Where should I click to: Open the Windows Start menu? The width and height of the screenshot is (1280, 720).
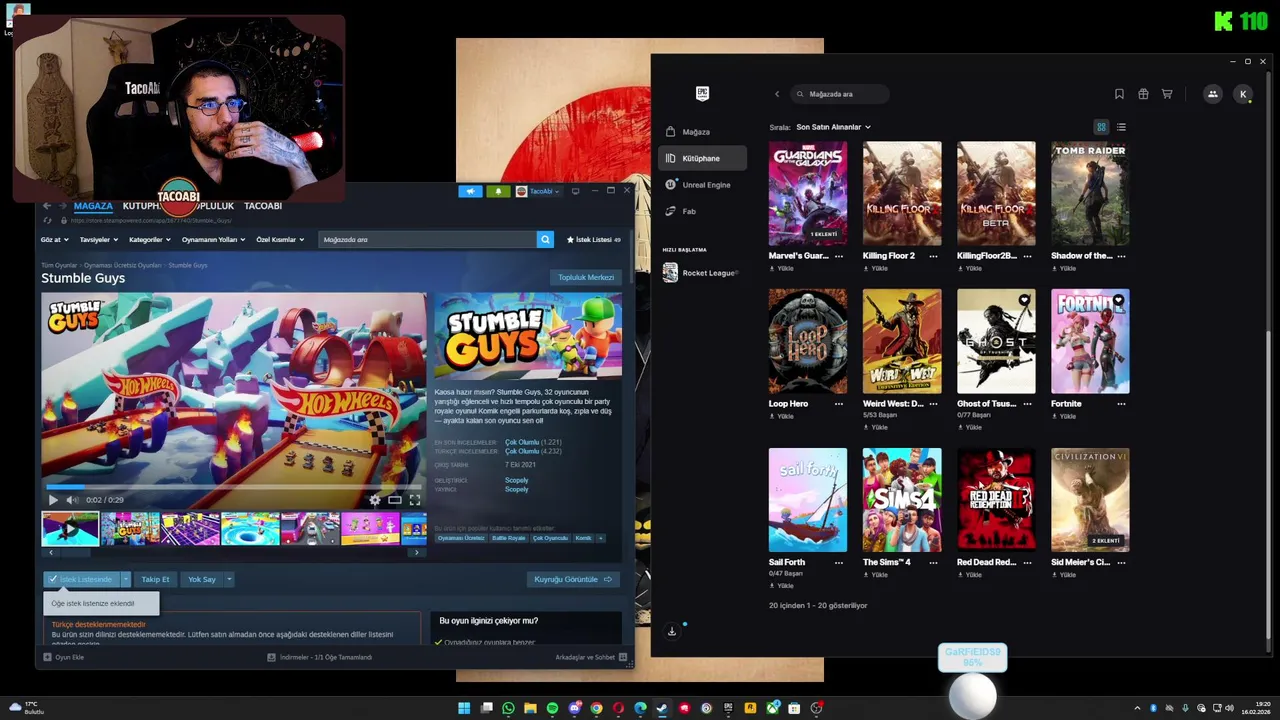(x=464, y=708)
